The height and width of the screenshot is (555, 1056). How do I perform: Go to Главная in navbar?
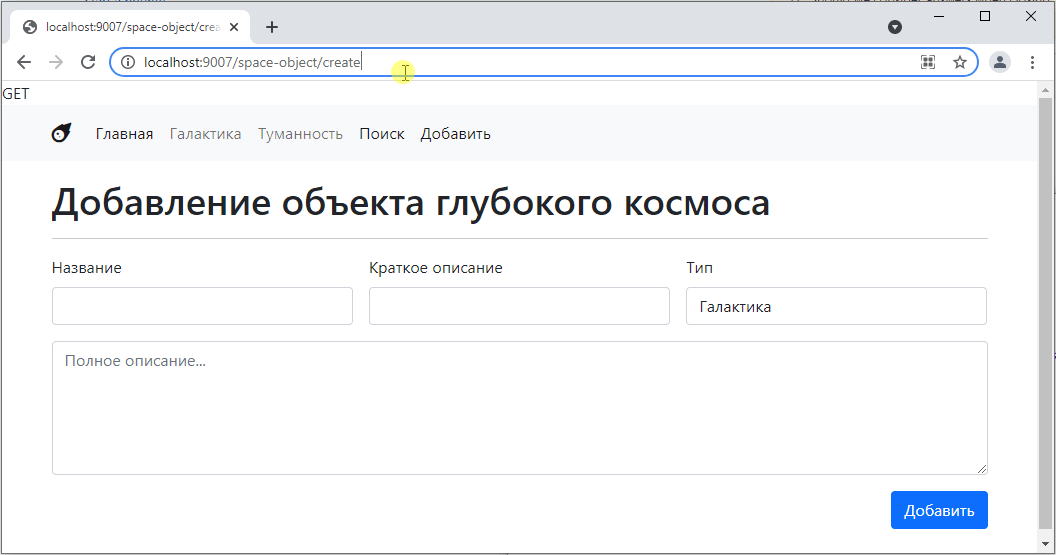(124, 134)
